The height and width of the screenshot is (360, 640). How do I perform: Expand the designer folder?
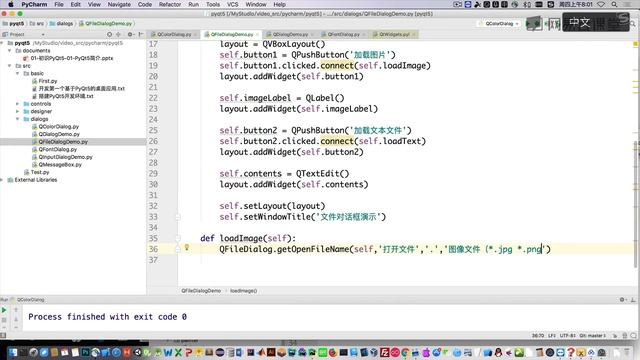(x=18, y=111)
